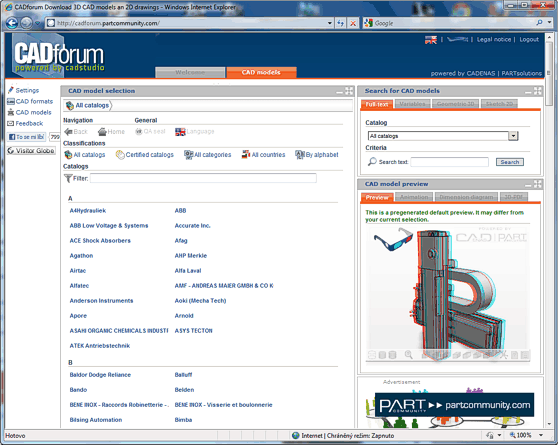The height and width of the screenshot is (445, 558).
Task: Open the ACE Shock Absorbers catalog
Action: 100,241
